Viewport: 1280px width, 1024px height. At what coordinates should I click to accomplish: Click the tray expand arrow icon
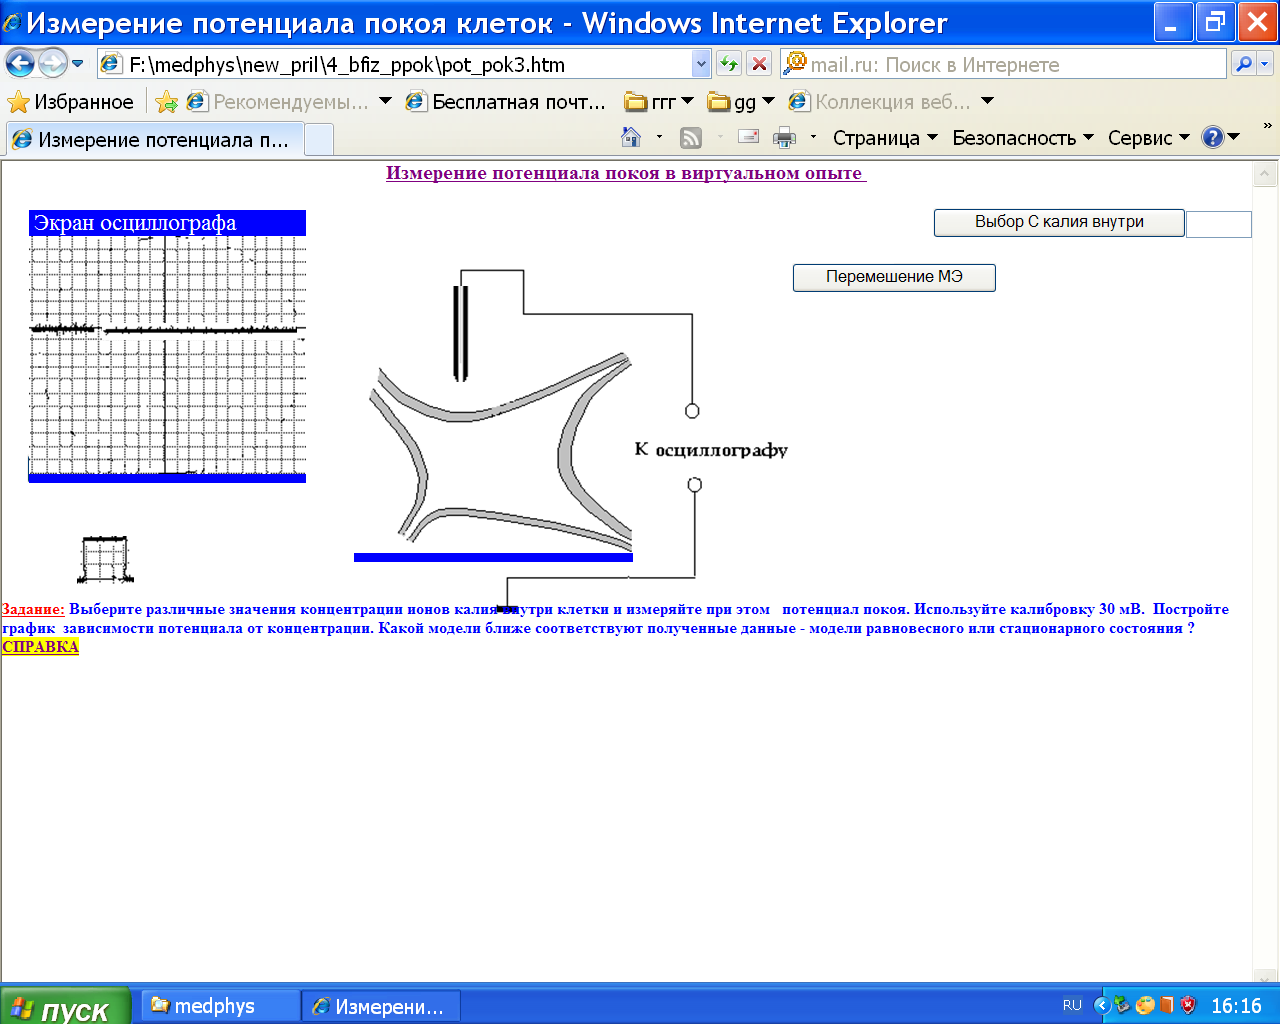1102,1006
